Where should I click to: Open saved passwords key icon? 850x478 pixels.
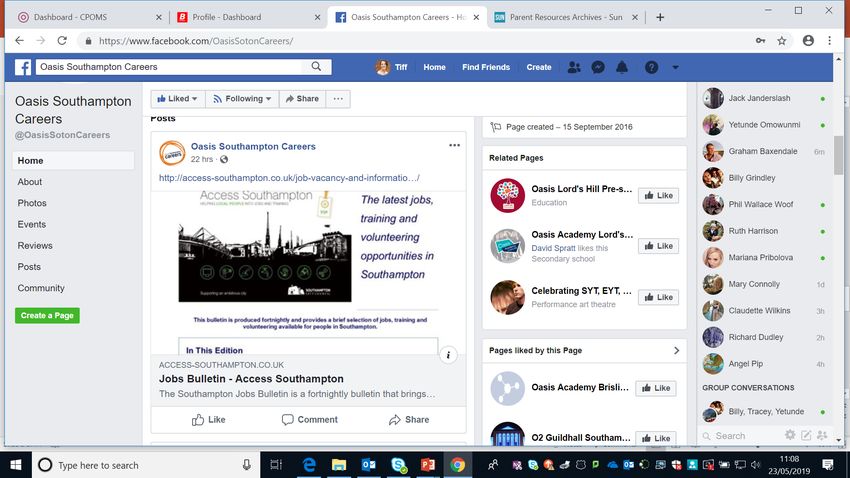click(761, 41)
